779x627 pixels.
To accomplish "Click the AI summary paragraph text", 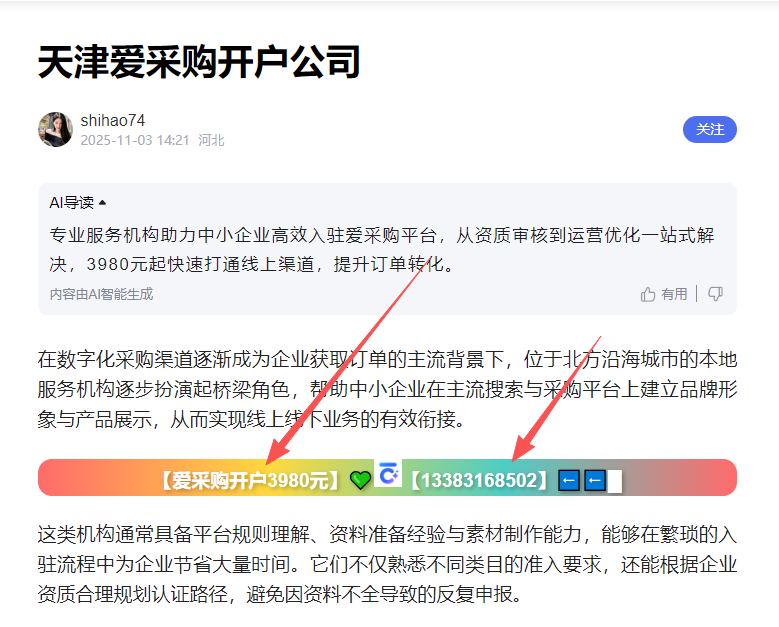I will pyautogui.click(x=382, y=249).
